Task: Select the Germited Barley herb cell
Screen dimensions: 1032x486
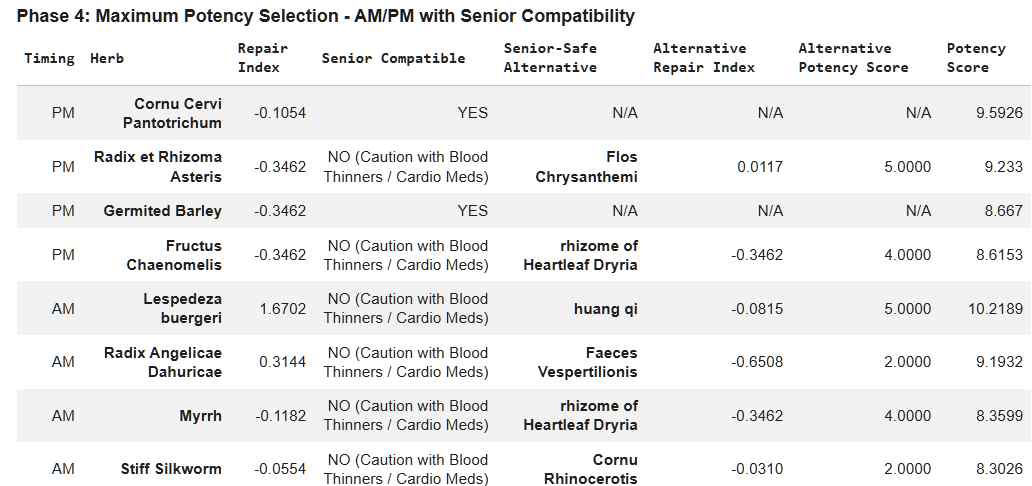Action: point(162,211)
